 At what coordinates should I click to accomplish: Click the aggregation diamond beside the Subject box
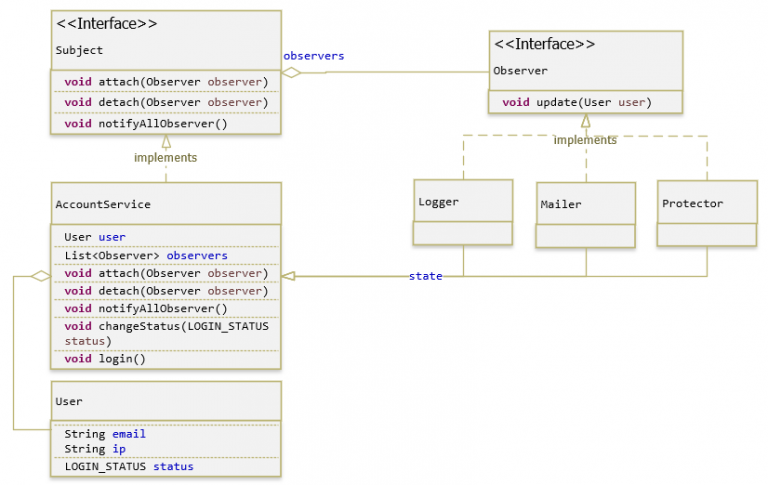tap(292, 72)
